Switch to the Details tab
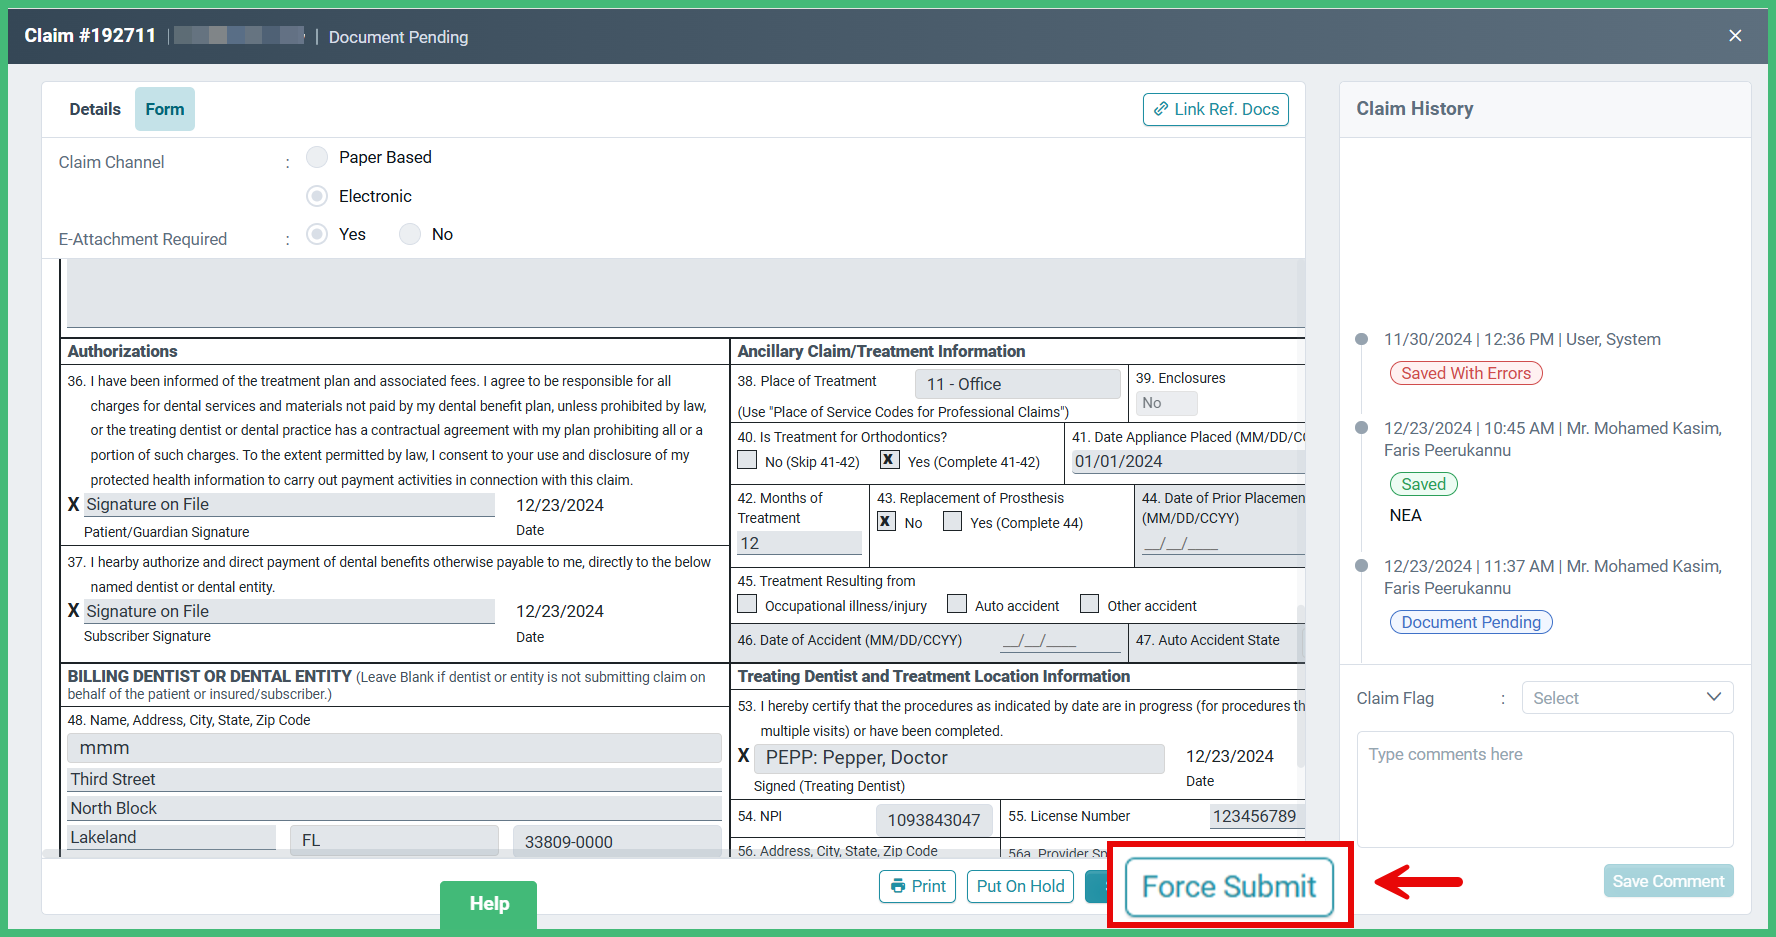This screenshot has width=1776, height=937. click(x=95, y=108)
